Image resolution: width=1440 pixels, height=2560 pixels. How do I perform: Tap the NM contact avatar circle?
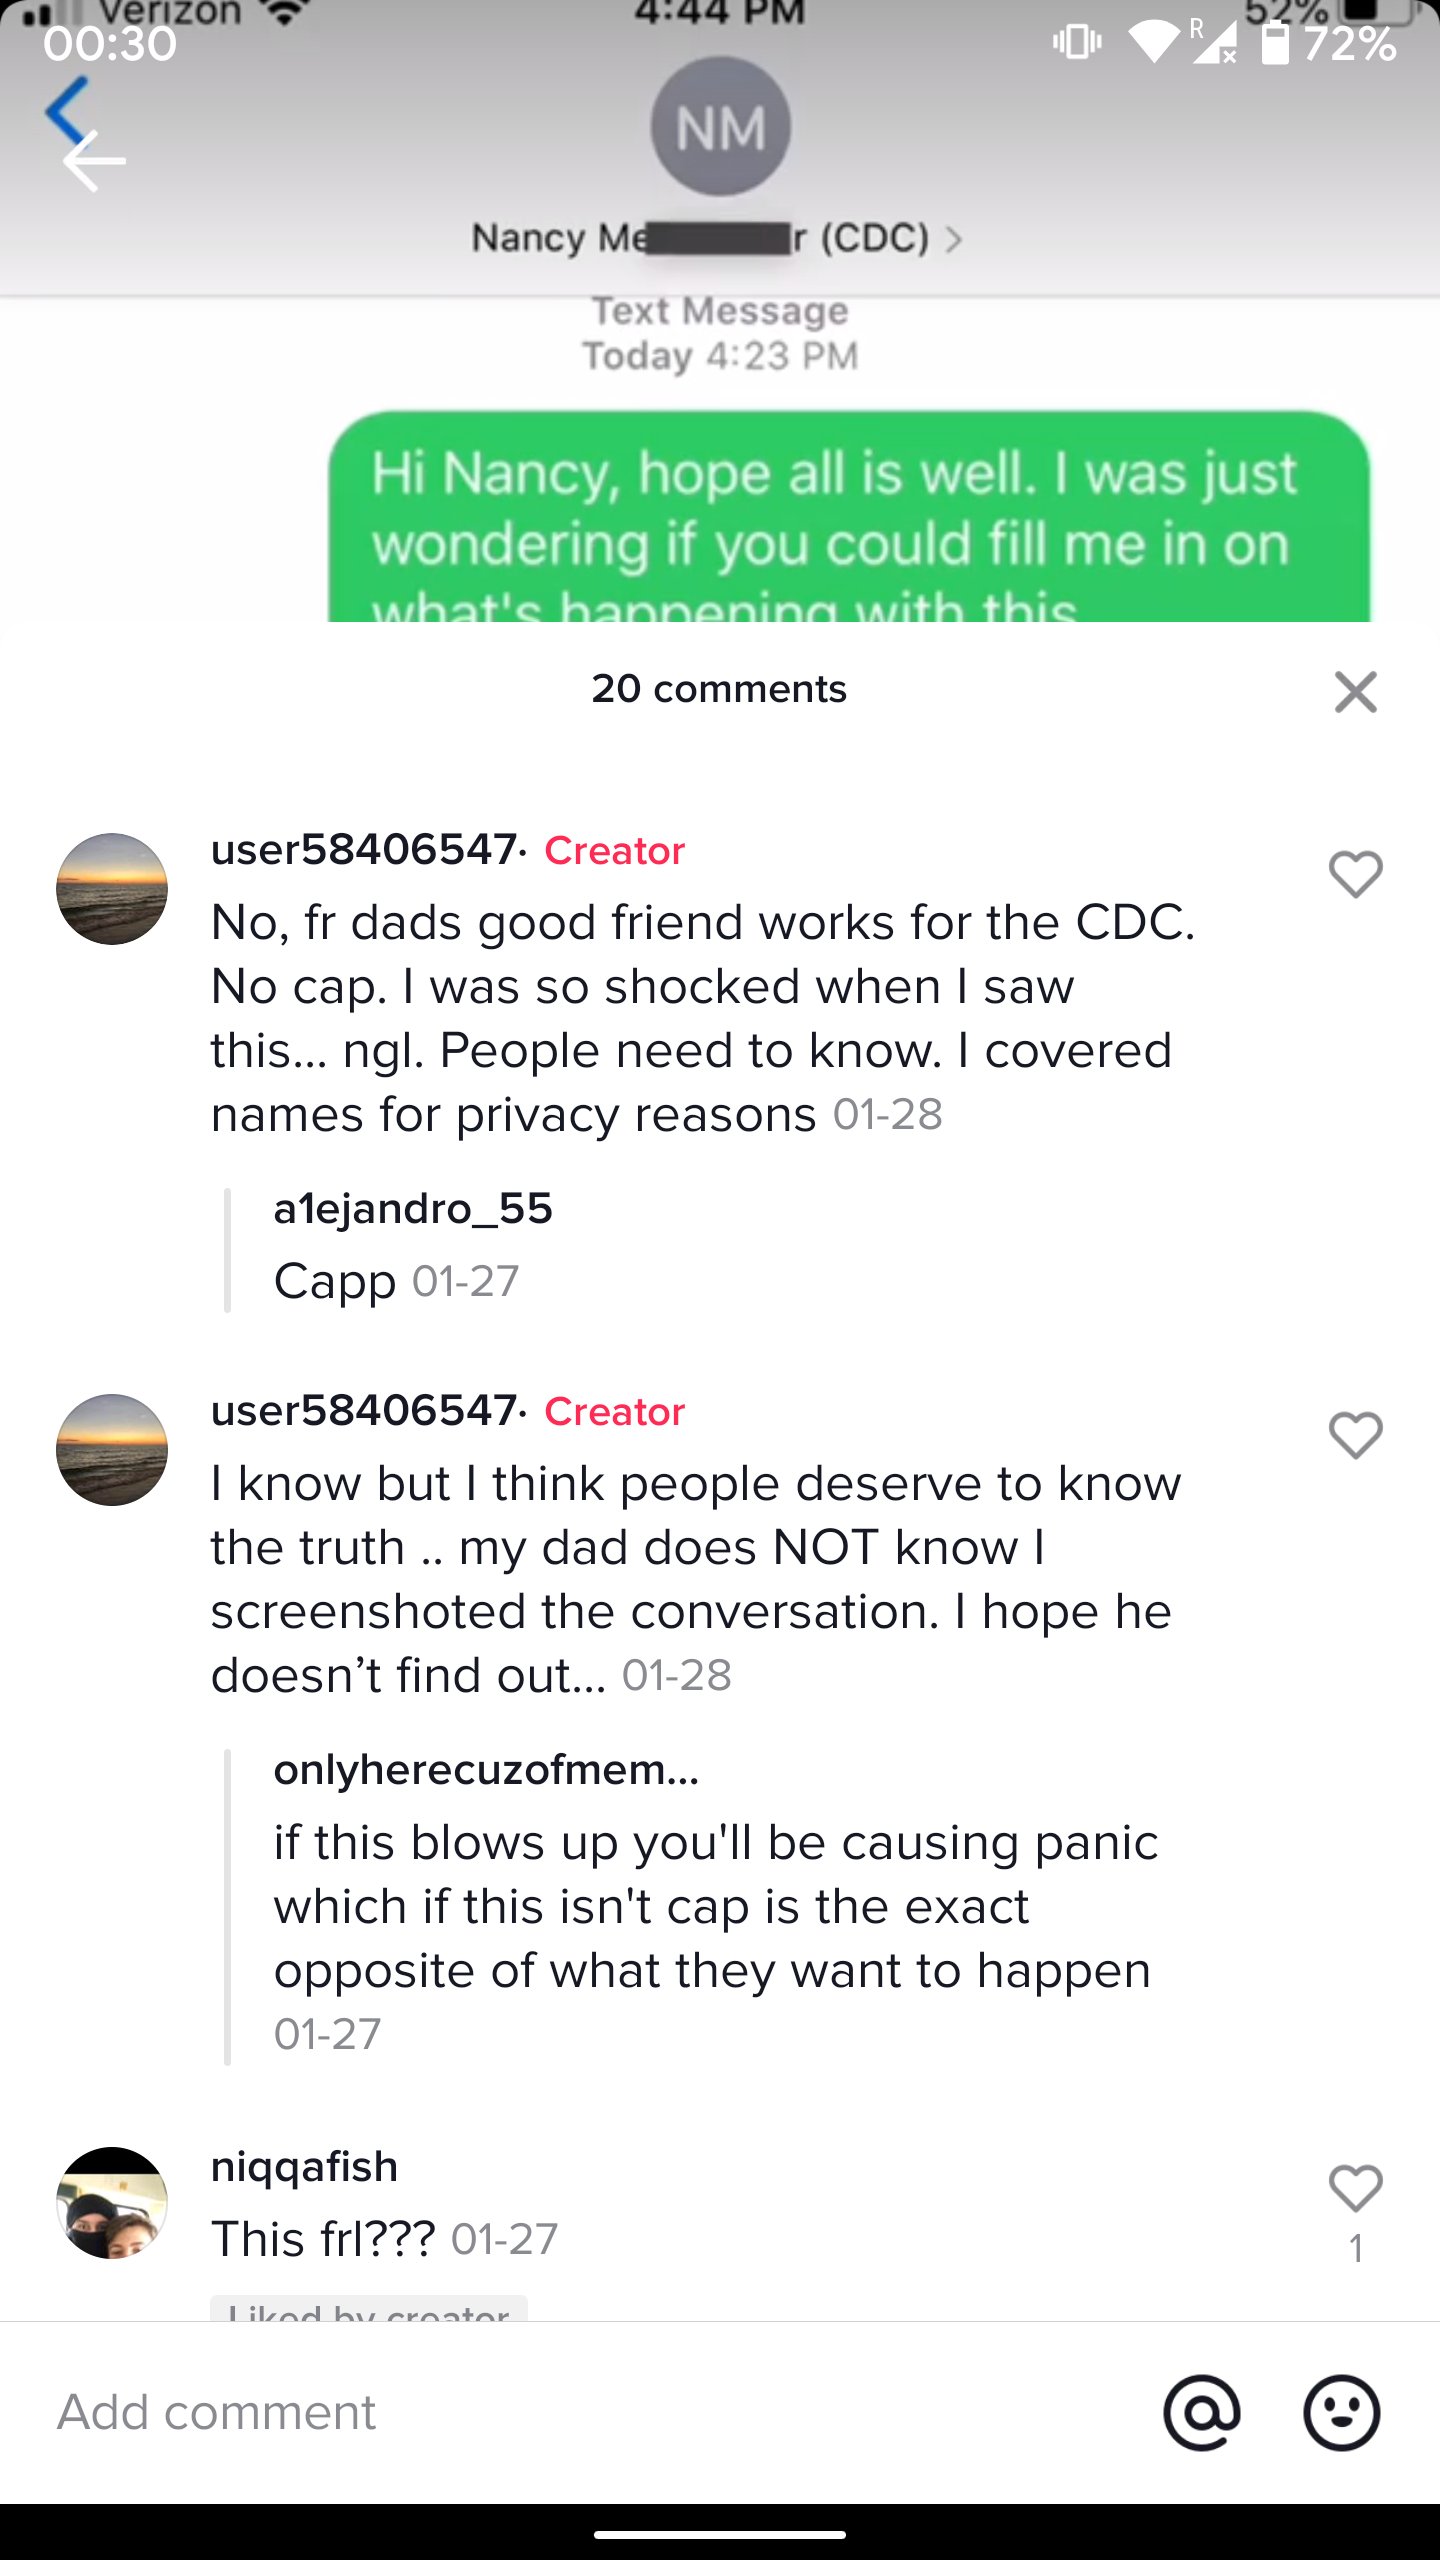coord(720,127)
